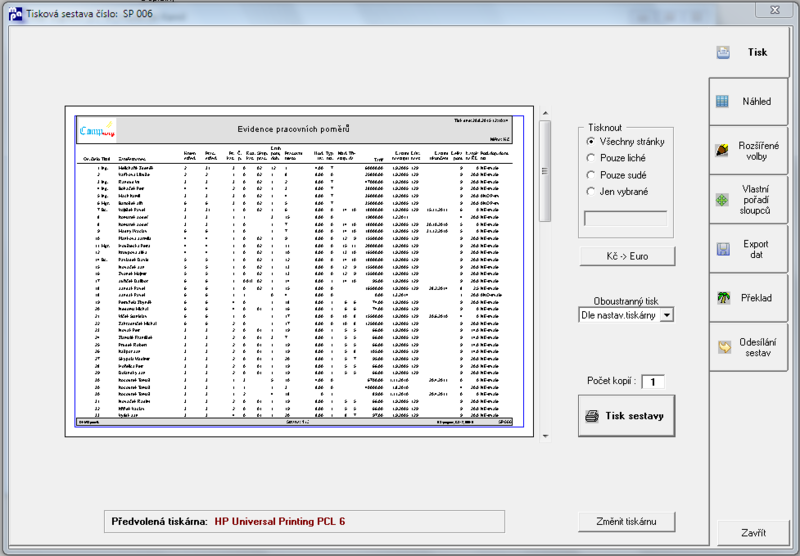
Task: Click the application icon in title bar
Action: 15,14
